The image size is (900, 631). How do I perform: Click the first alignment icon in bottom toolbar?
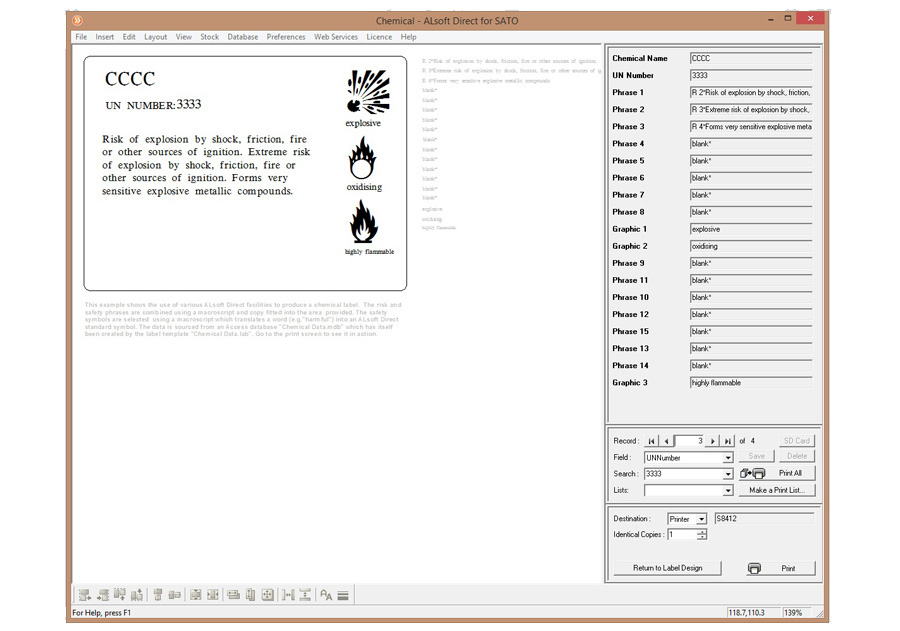85,595
